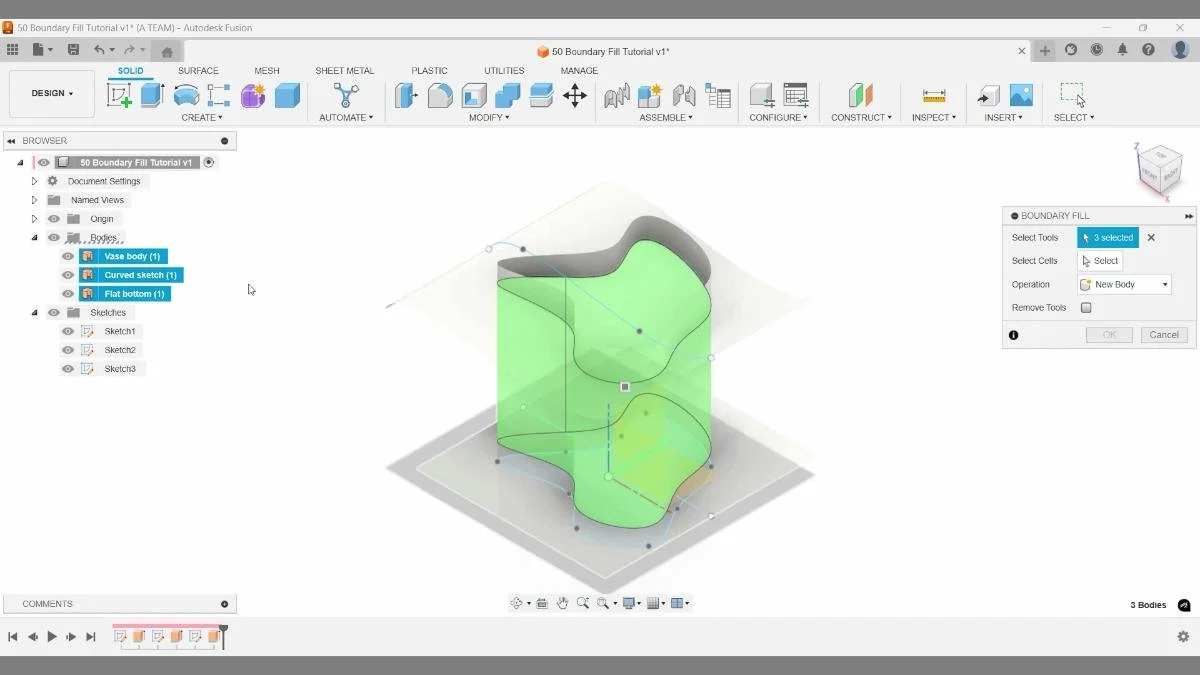Screen dimensions: 1200x675
Task: Activate Zoom tool in the navigation bar
Action: click(584, 602)
